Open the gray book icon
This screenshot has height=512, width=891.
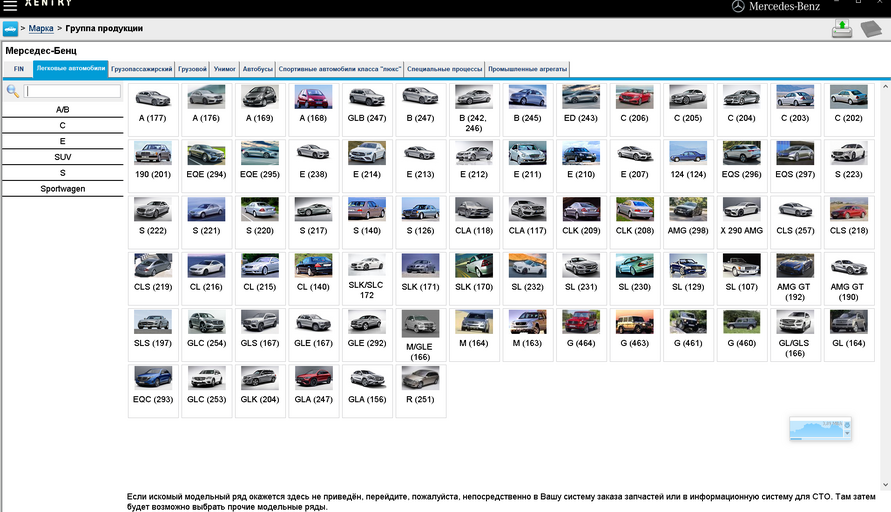871,28
